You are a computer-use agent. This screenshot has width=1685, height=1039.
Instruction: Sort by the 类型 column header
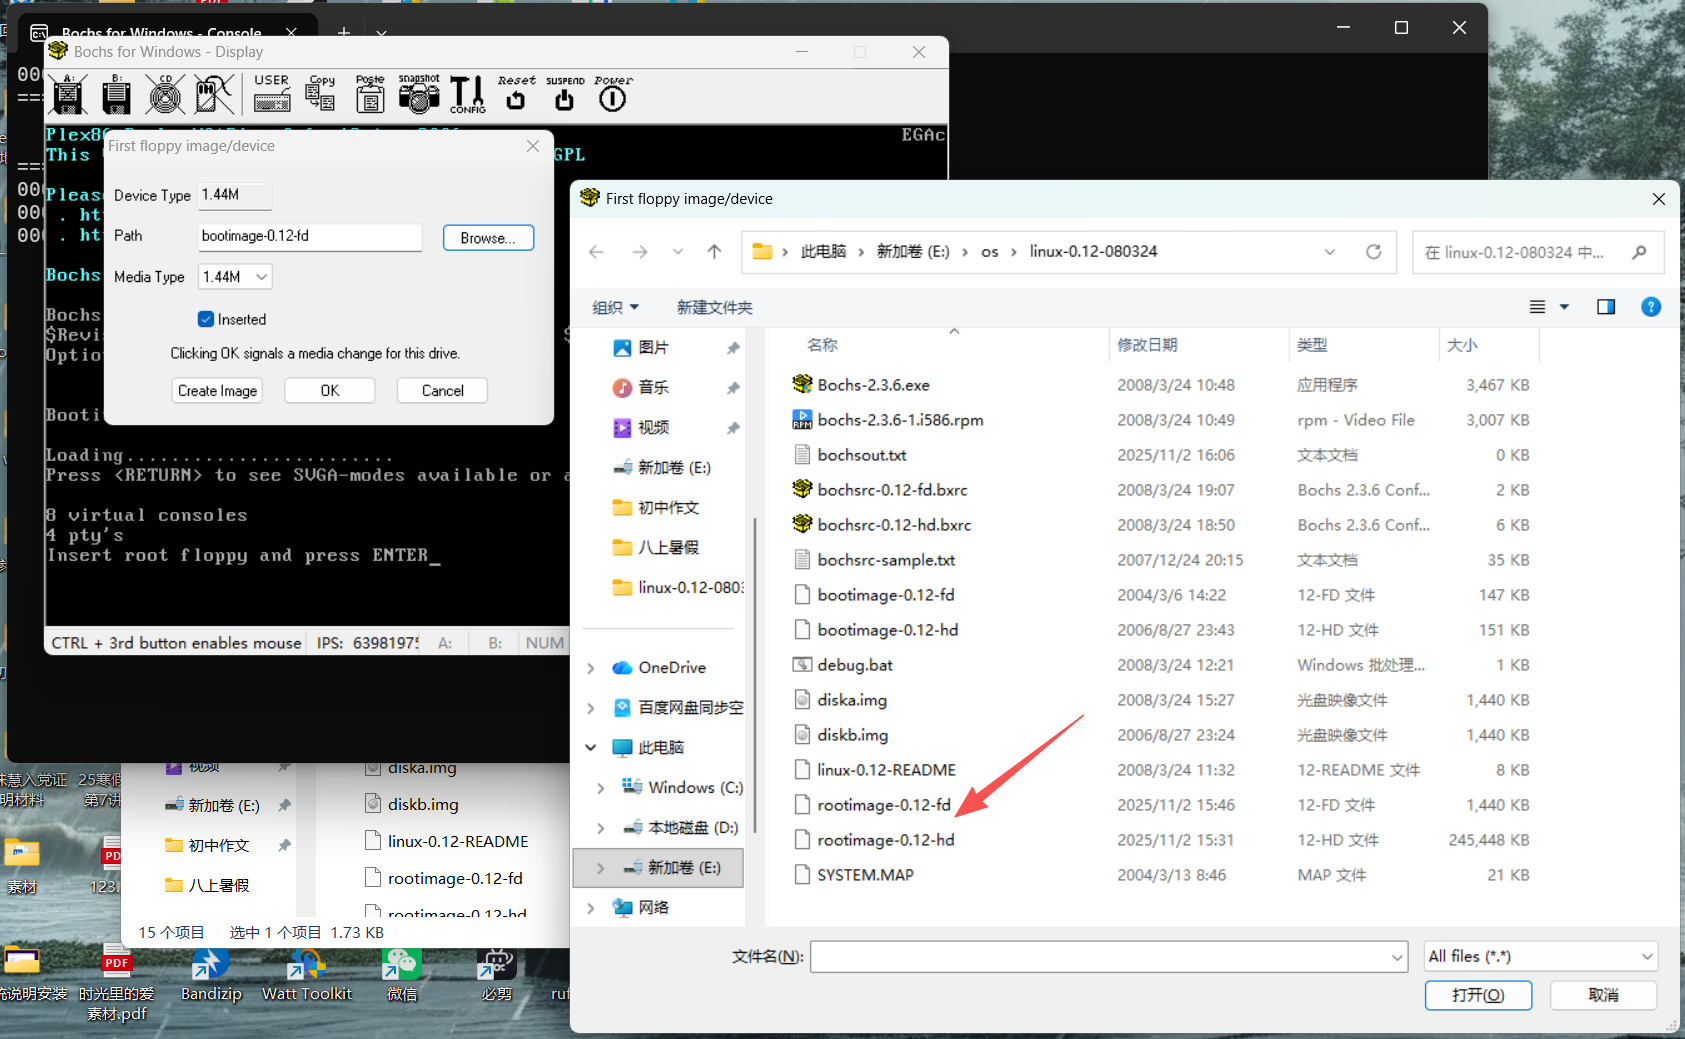tap(1312, 345)
